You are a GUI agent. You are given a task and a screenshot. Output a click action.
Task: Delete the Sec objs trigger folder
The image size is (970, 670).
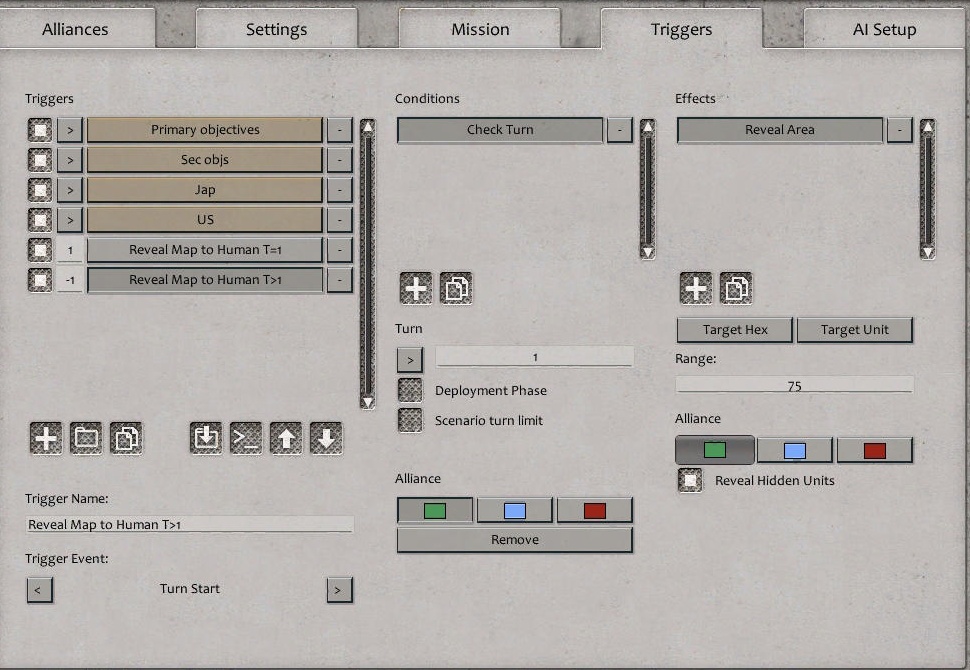pyautogui.click(x=340, y=160)
